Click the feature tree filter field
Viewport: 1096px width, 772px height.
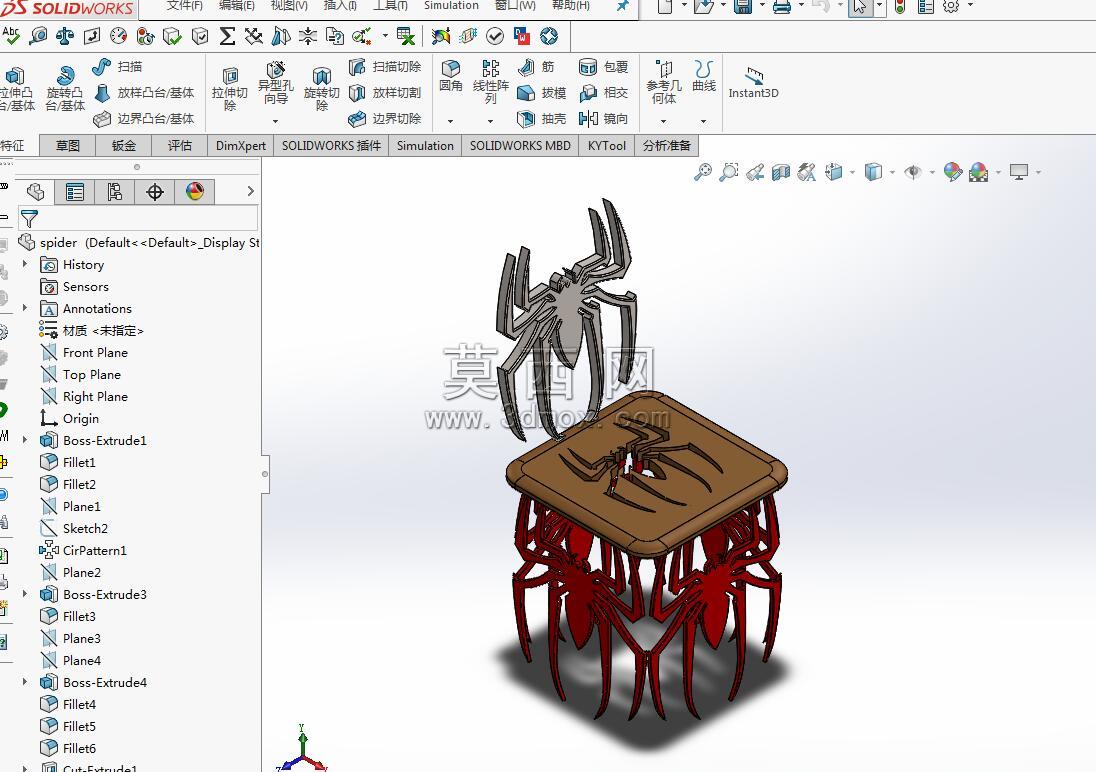[138, 218]
